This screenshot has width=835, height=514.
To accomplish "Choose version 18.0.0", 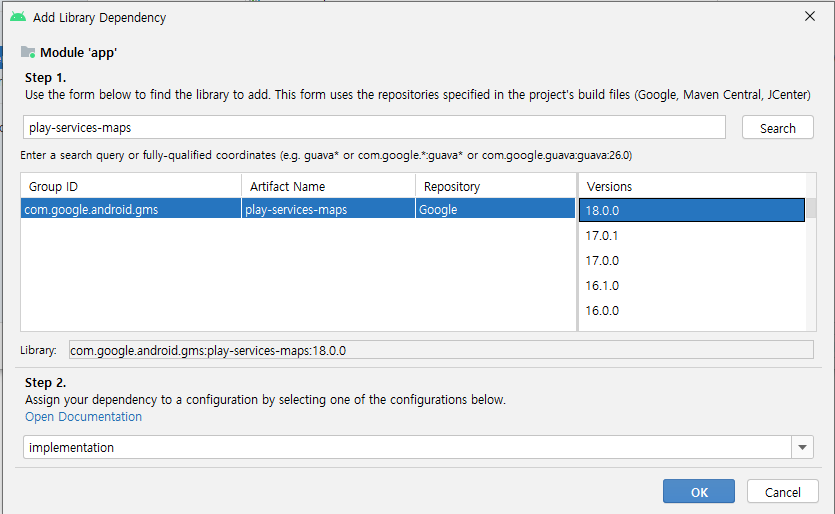I will pyautogui.click(x=692, y=210).
